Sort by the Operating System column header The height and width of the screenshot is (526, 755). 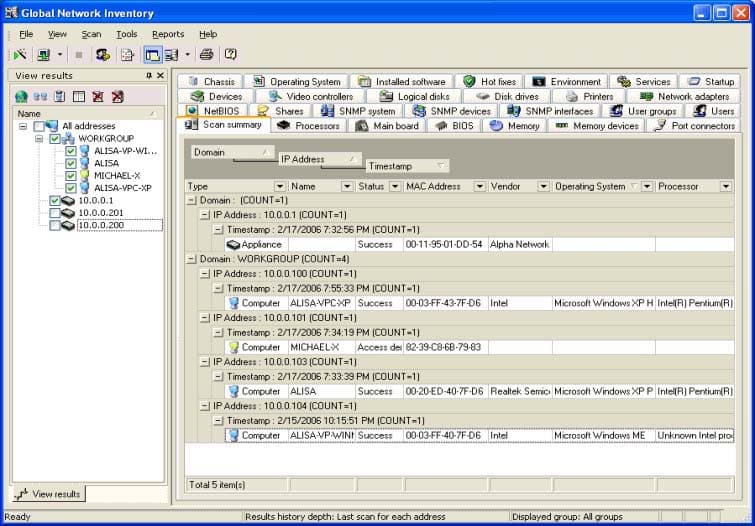click(x=603, y=186)
